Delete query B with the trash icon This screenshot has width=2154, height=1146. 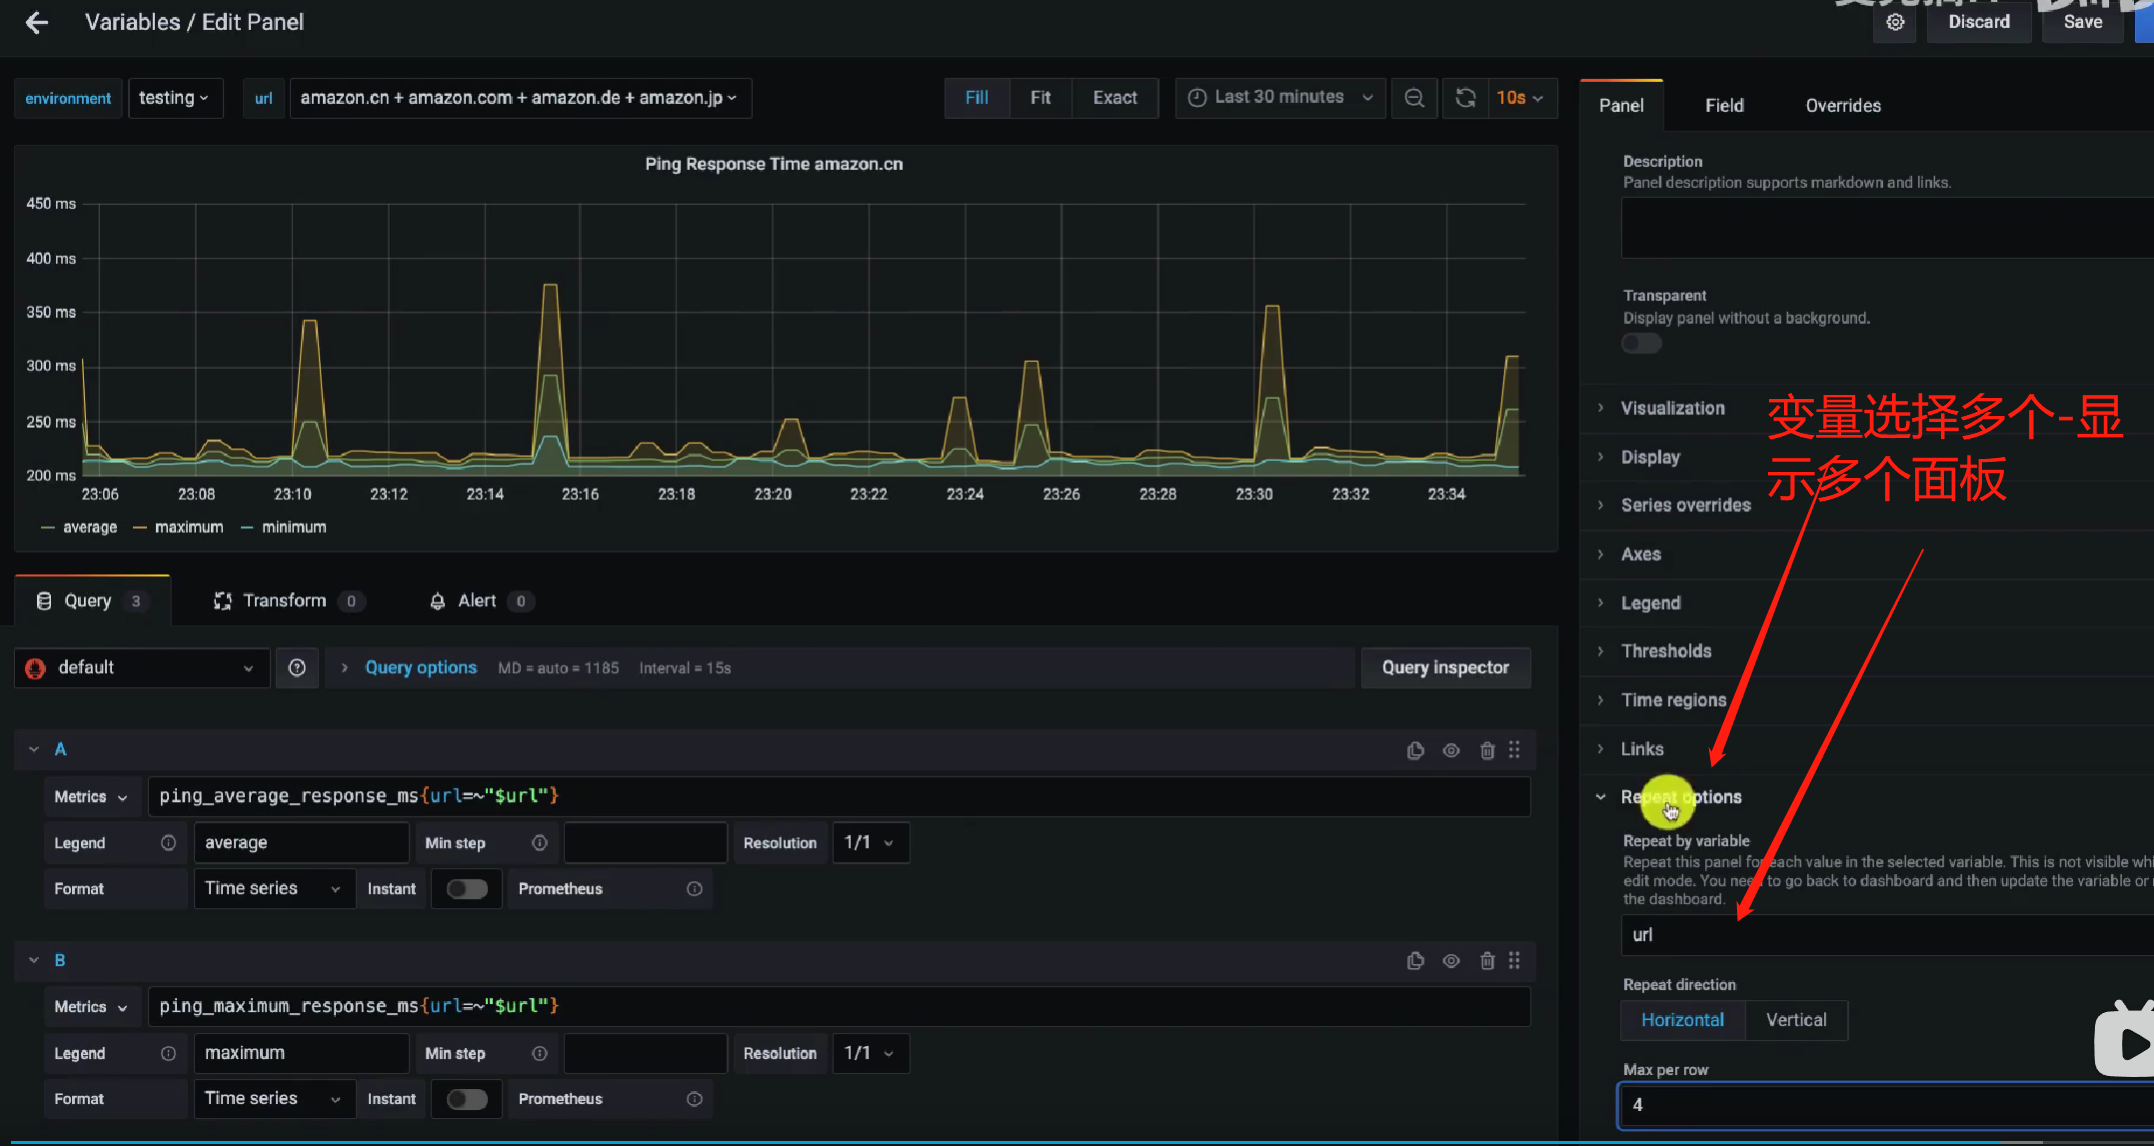coord(1487,960)
